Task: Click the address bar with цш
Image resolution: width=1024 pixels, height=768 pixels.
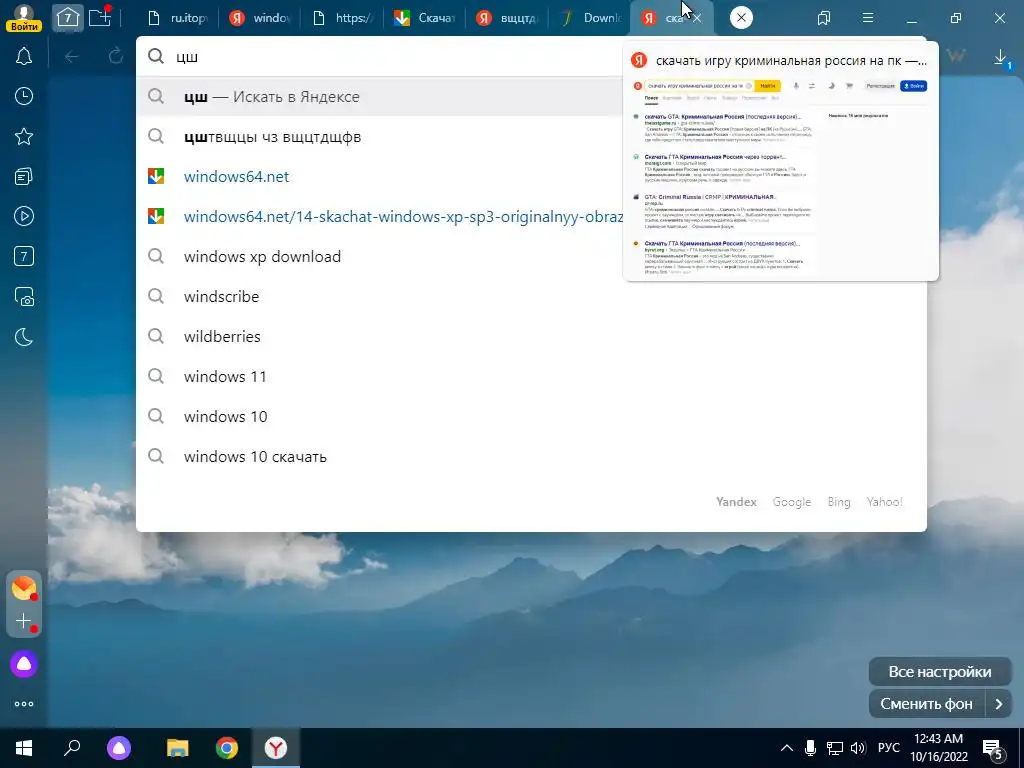Action: [x=379, y=57]
